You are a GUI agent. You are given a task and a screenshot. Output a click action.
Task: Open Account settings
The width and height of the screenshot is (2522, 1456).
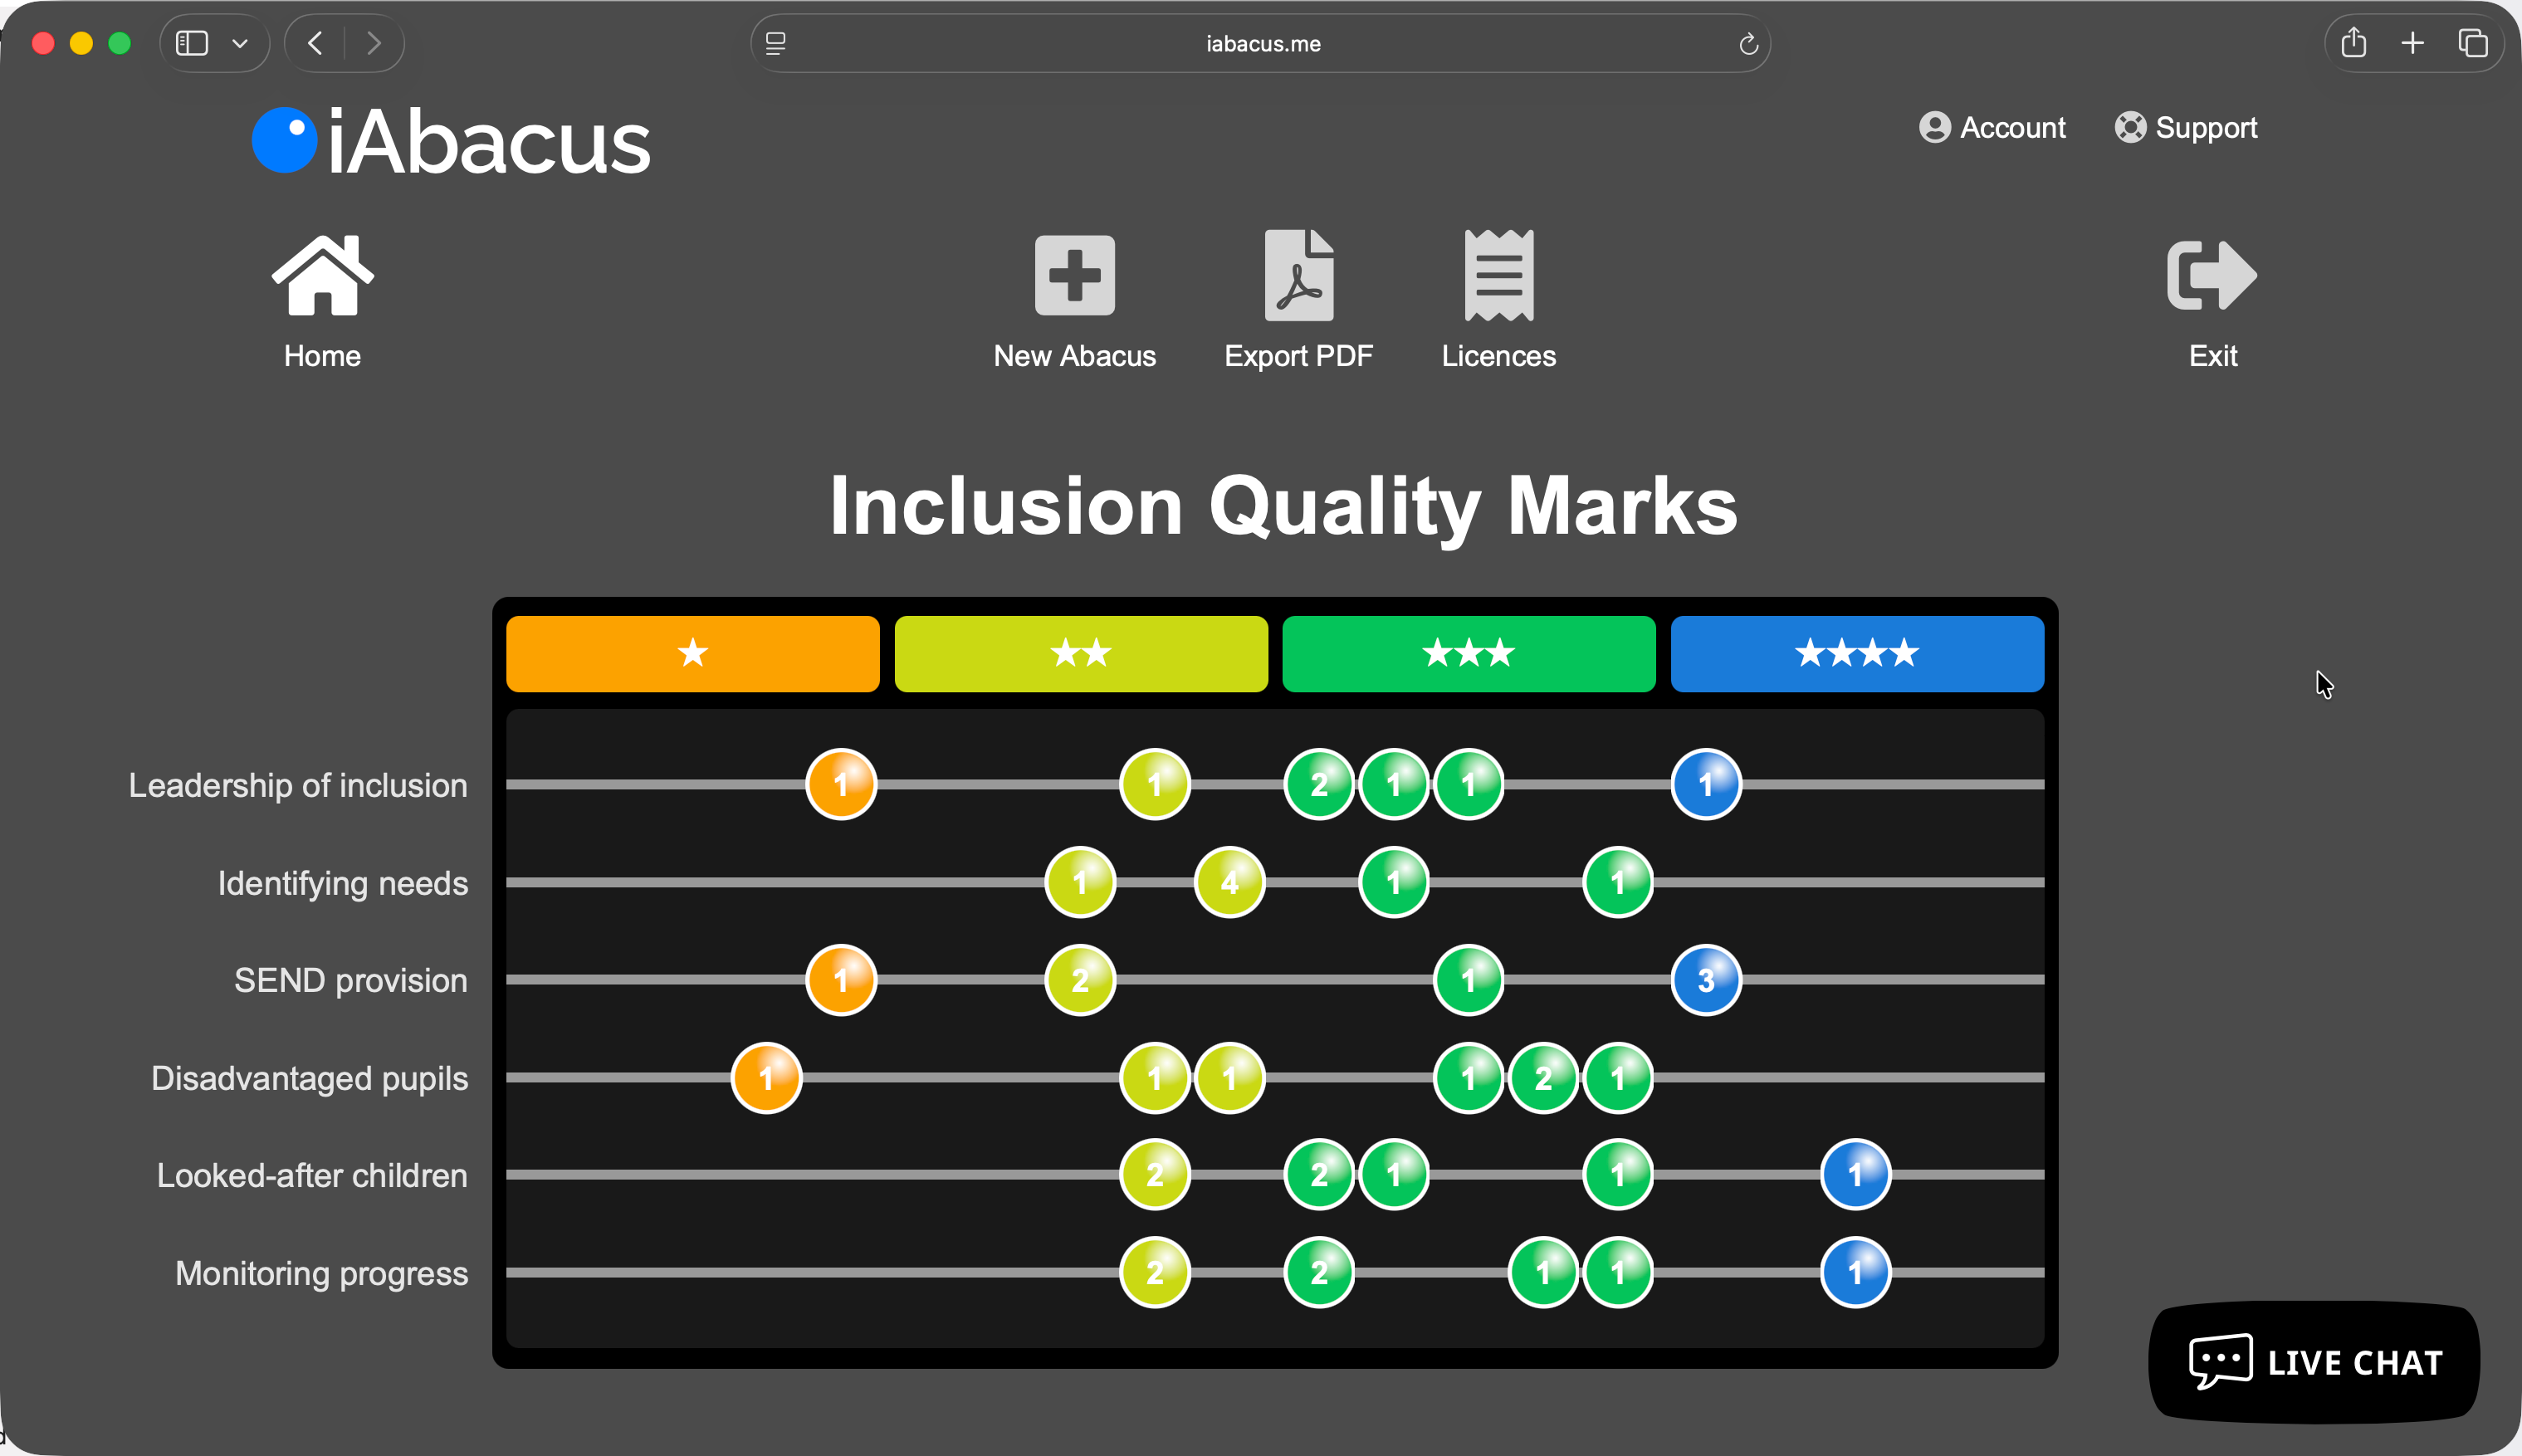1991,127
